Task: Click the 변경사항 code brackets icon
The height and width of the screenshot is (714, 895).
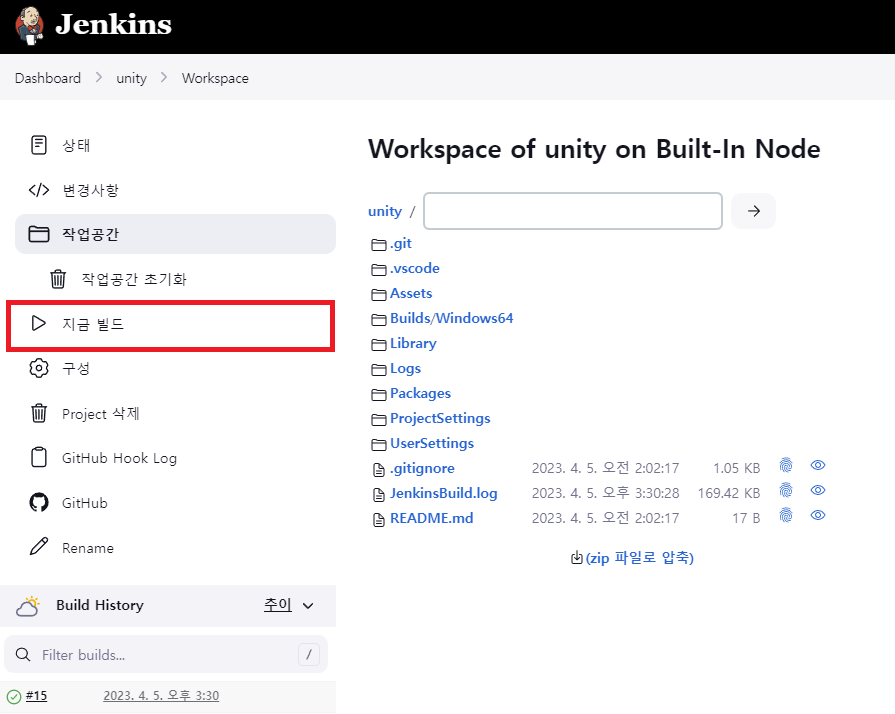Action: click(x=39, y=190)
